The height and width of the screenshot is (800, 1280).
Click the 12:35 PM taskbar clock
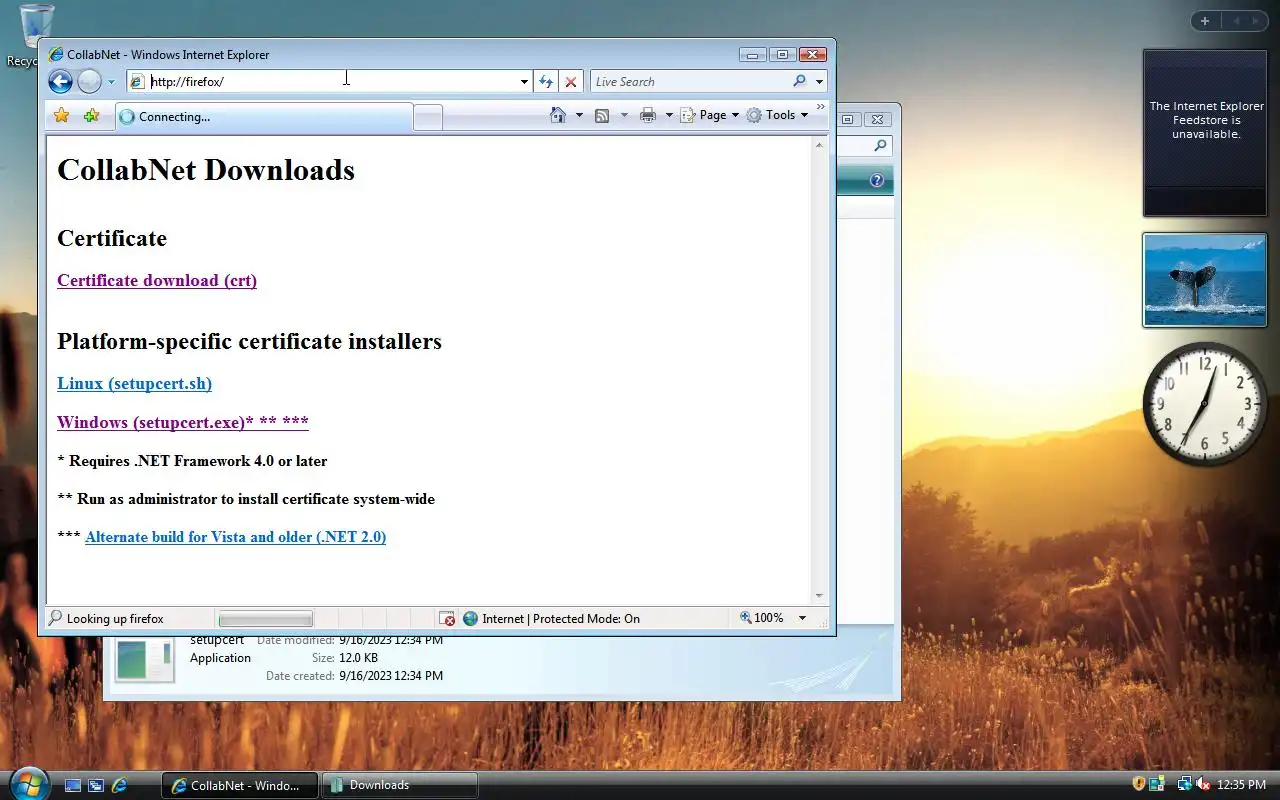[x=1243, y=785]
